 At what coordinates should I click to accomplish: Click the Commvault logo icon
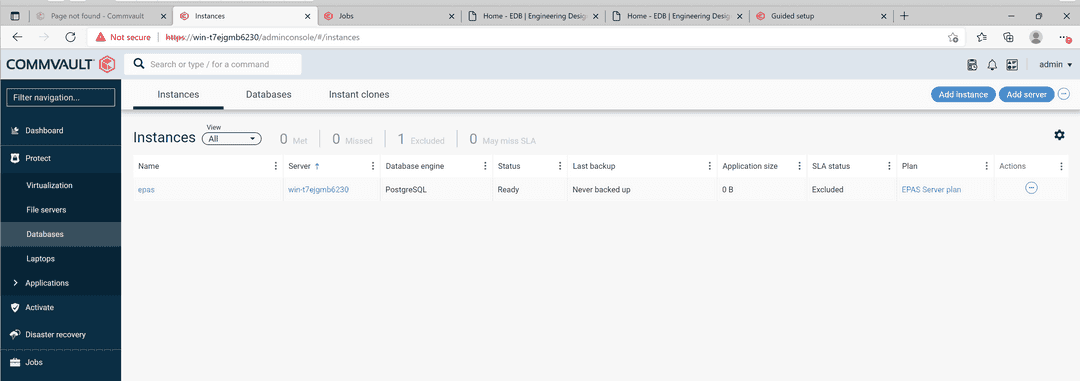107,64
